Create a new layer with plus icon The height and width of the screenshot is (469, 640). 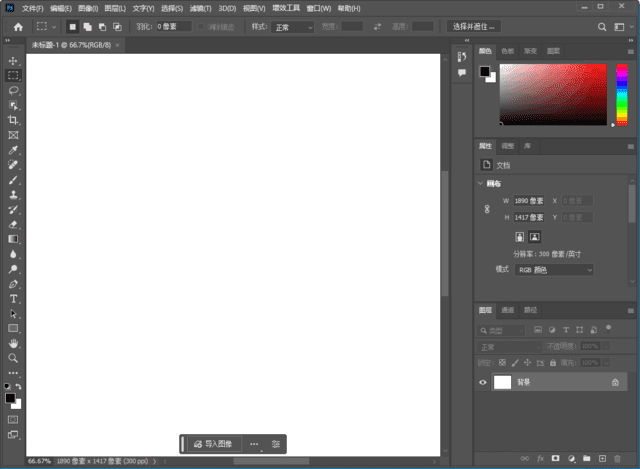click(x=602, y=458)
